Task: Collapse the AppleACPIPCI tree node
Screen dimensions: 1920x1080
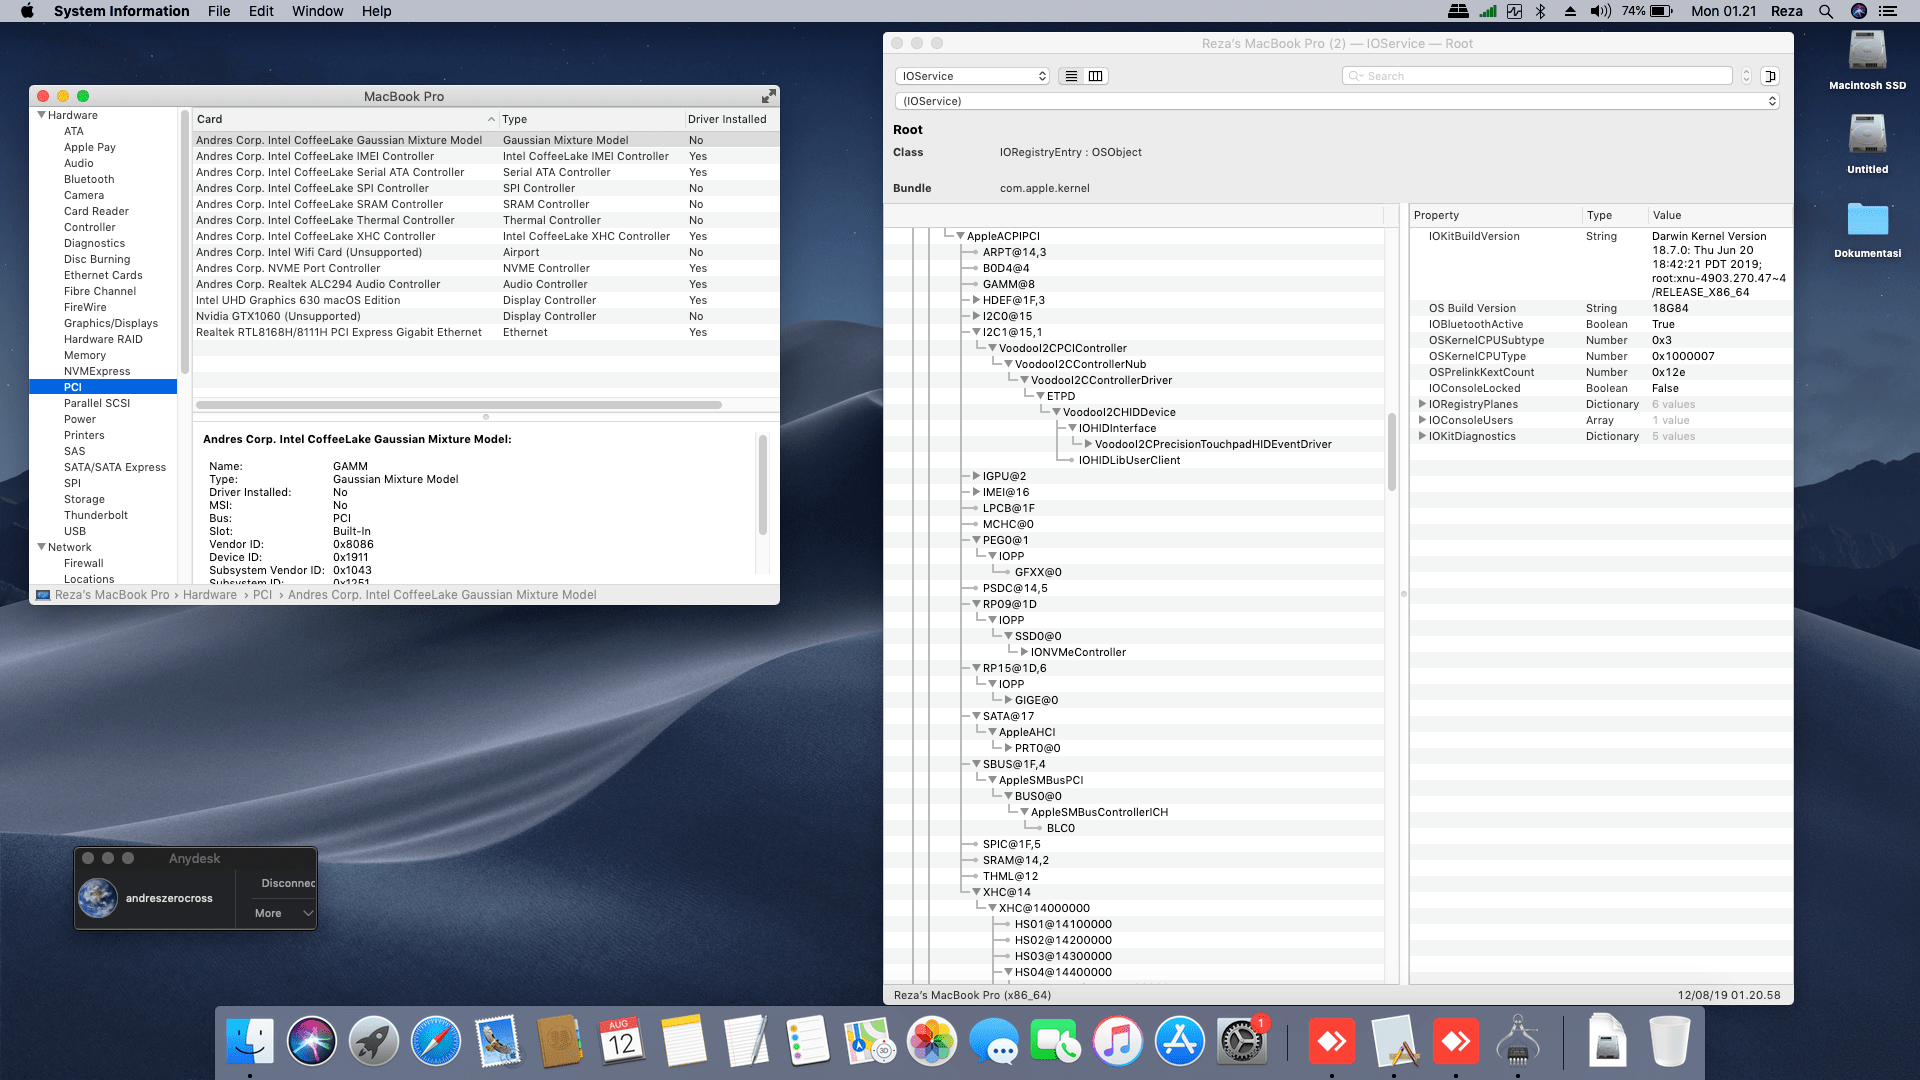Action: point(960,236)
